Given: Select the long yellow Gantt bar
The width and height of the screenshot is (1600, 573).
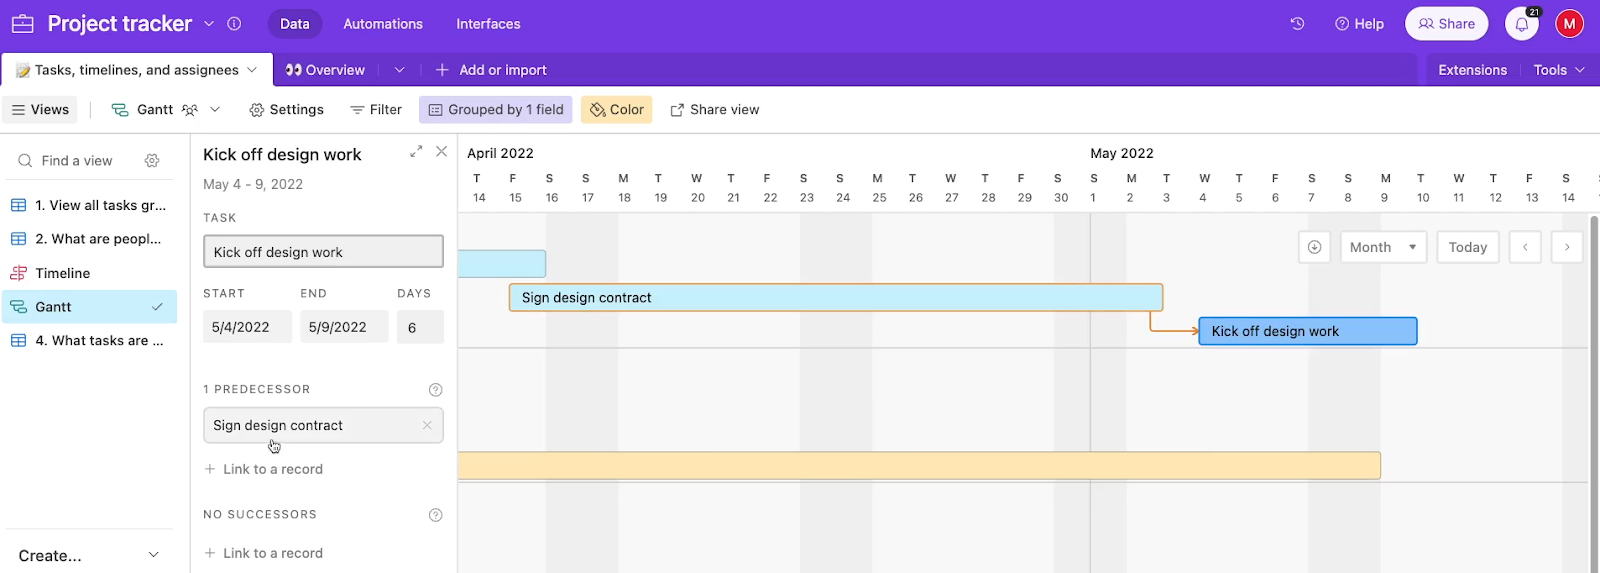Looking at the screenshot, I should (919, 465).
